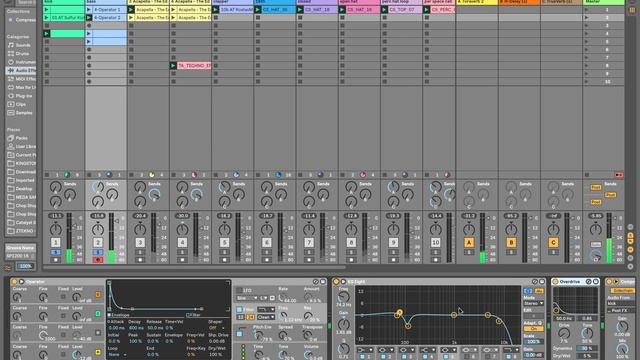Click the Overdrive Drive knob
The width and height of the screenshot is (640, 360).
564,333
